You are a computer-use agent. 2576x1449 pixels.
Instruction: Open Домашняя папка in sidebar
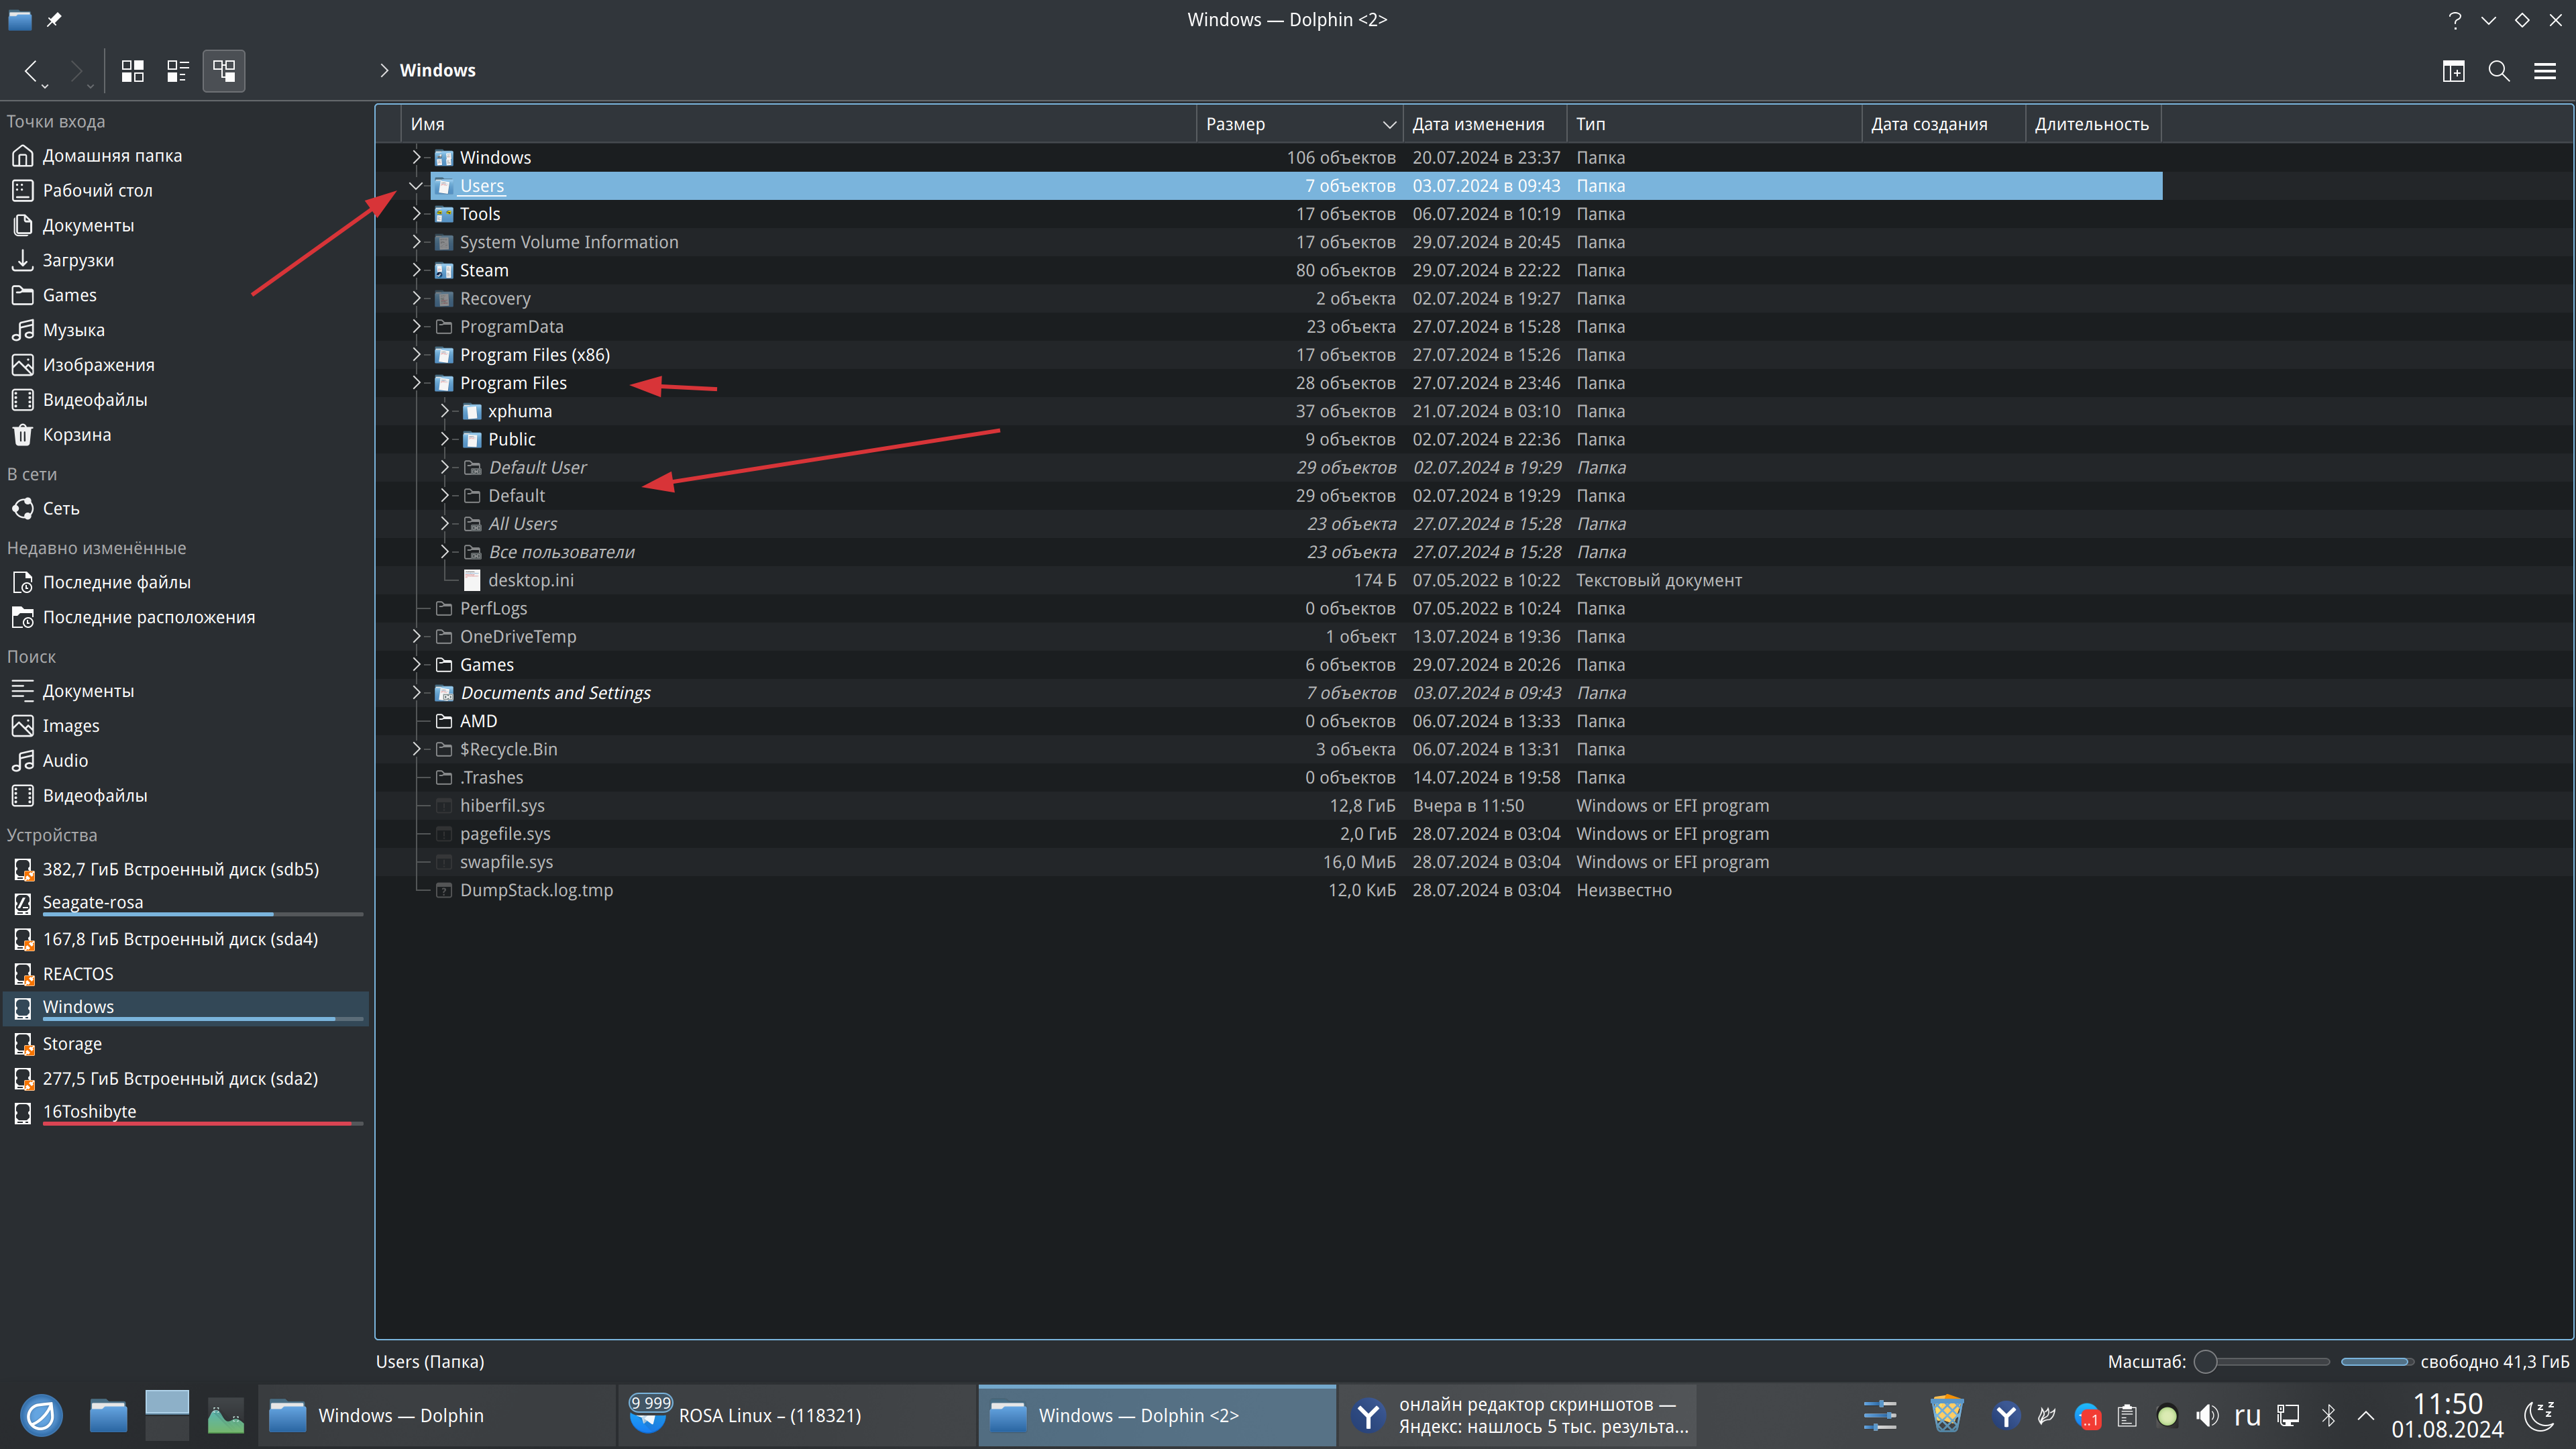point(112,156)
